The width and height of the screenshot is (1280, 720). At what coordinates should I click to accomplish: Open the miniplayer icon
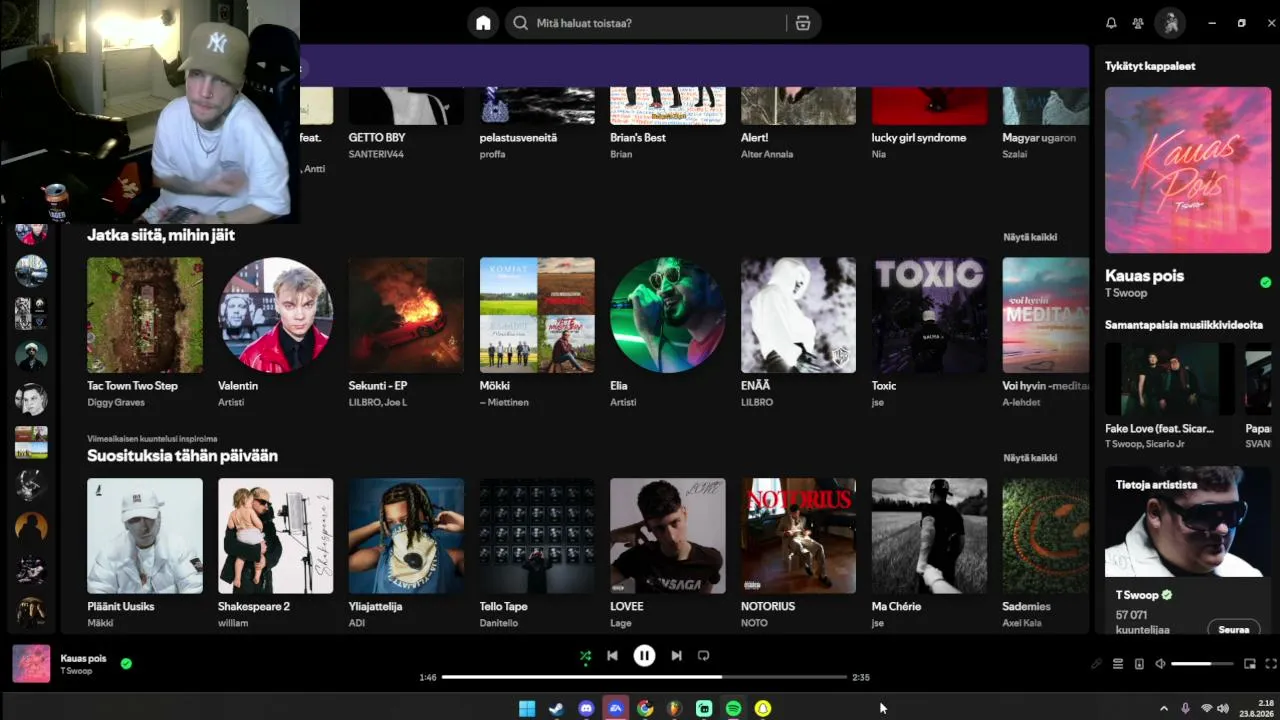coord(1250,664)
